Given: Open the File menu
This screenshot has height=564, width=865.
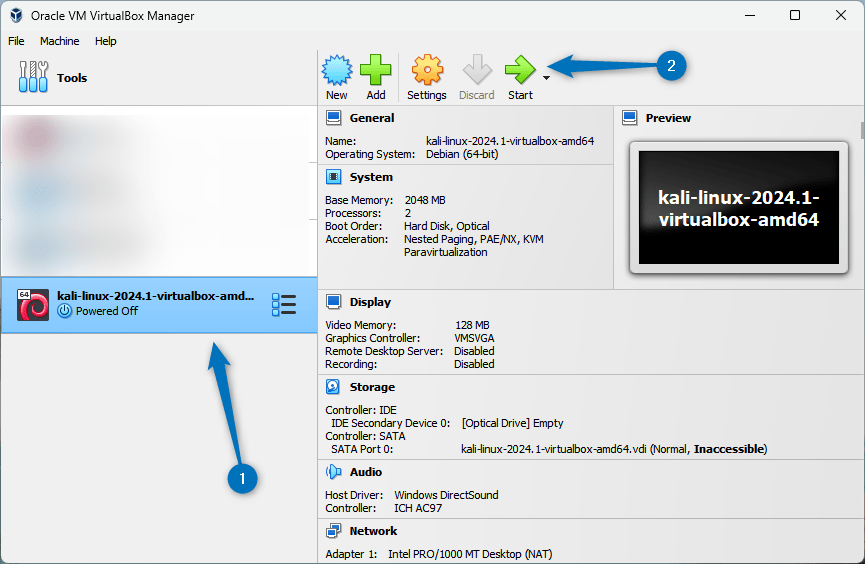Looking at the screenshot, I should point(16,41).
